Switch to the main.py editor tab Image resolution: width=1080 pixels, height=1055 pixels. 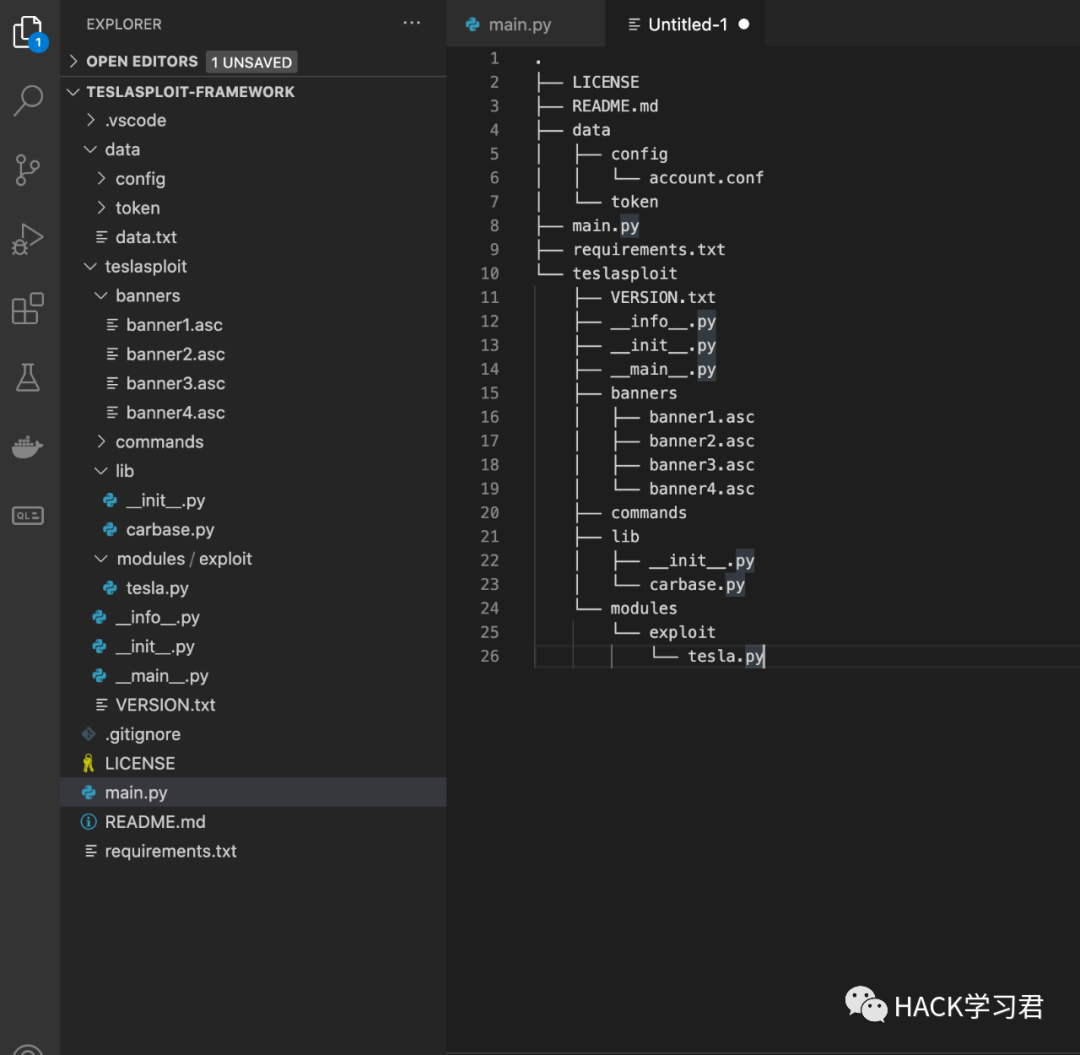point(526,24)
